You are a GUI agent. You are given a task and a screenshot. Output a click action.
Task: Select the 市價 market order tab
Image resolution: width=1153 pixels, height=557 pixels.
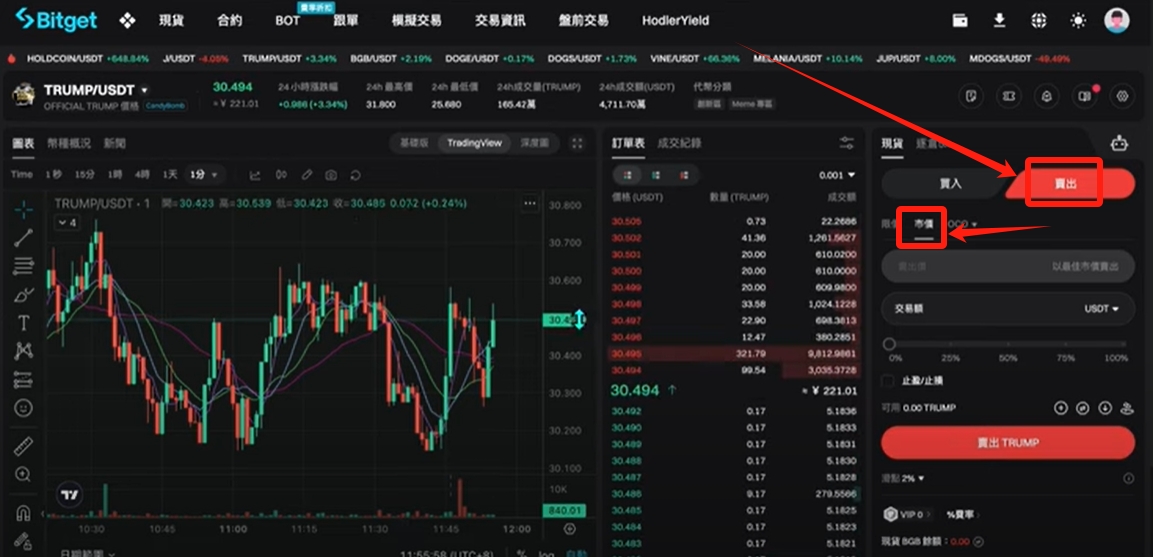[x=924, y=224]
